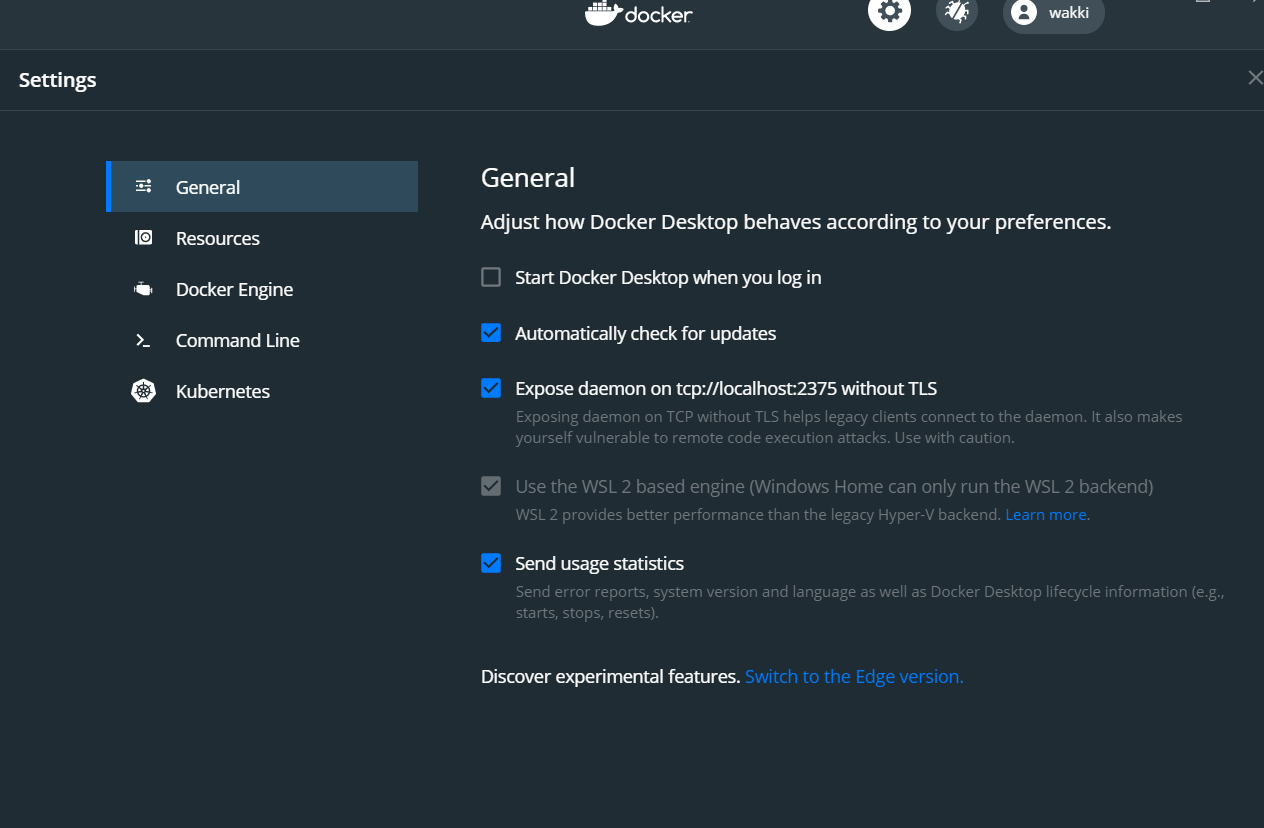Click the disabled WSL 2 based engine checkbox

[491, 487]
